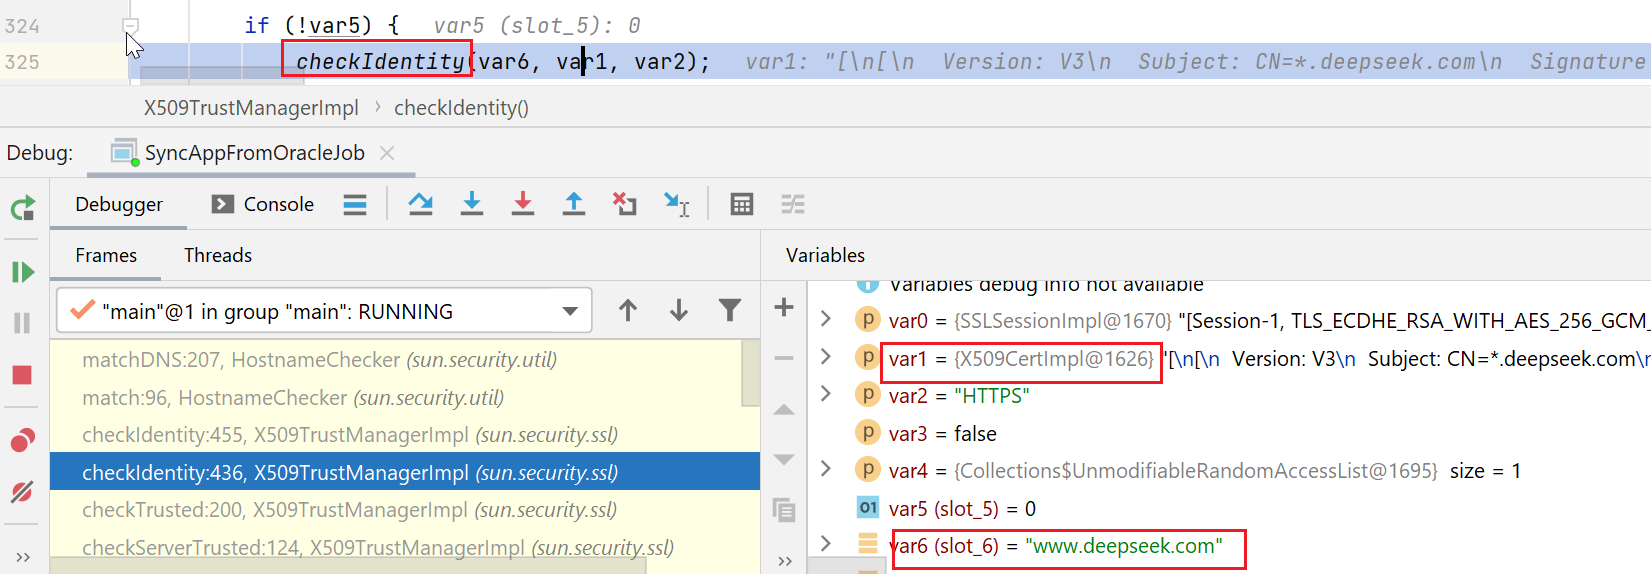Viewport: 1651px width, 574px height.
Task: Toggle Mute Breakpoints
Action: [22, 491]
